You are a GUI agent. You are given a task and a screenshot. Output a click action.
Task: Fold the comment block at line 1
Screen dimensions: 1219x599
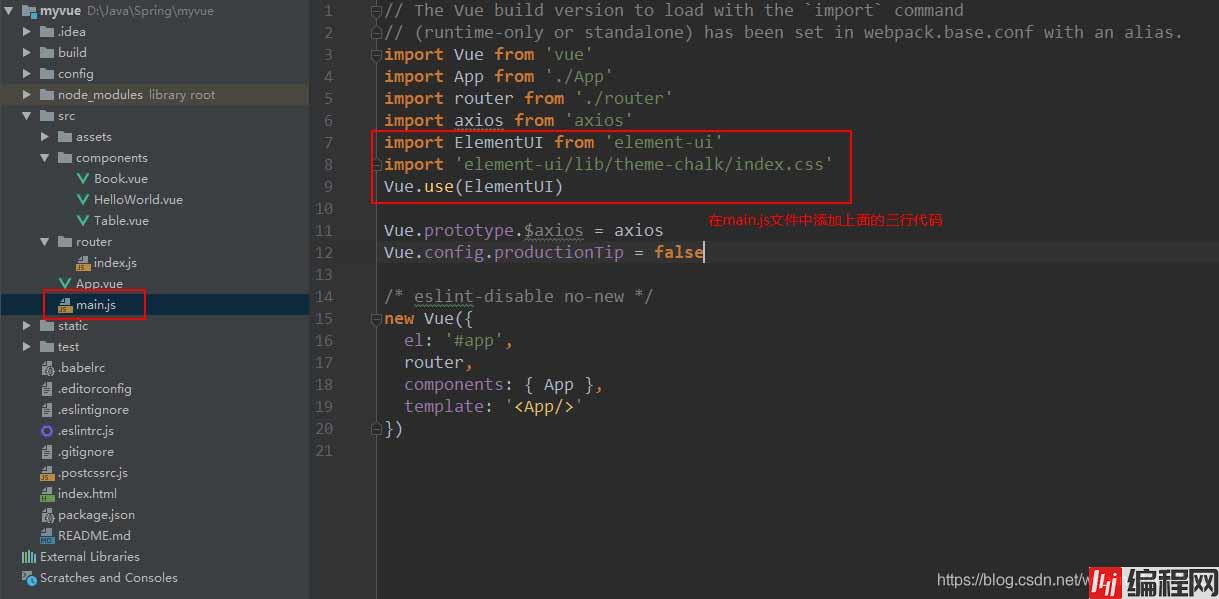click(x=376, y=11)
